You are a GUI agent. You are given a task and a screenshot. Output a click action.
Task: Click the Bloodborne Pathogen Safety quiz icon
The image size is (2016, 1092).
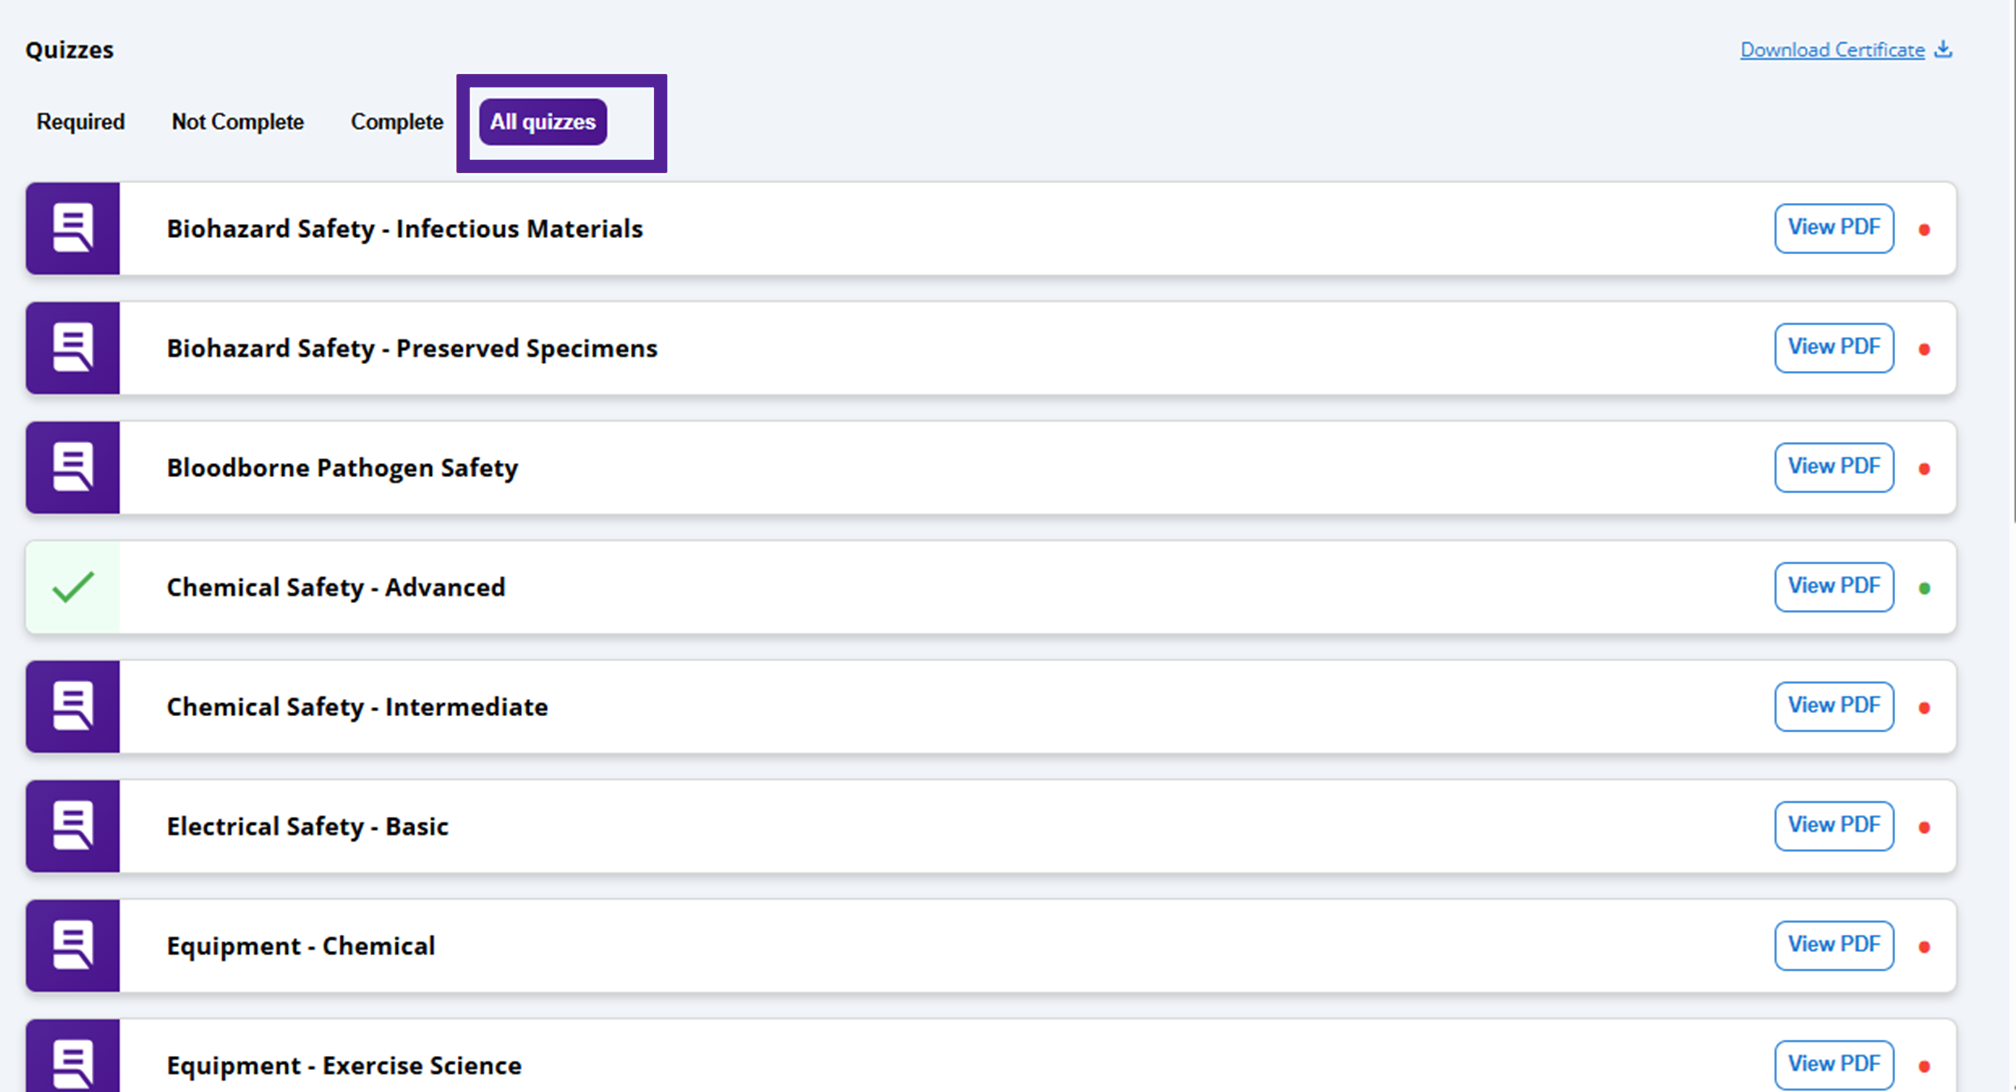point(73,467)
